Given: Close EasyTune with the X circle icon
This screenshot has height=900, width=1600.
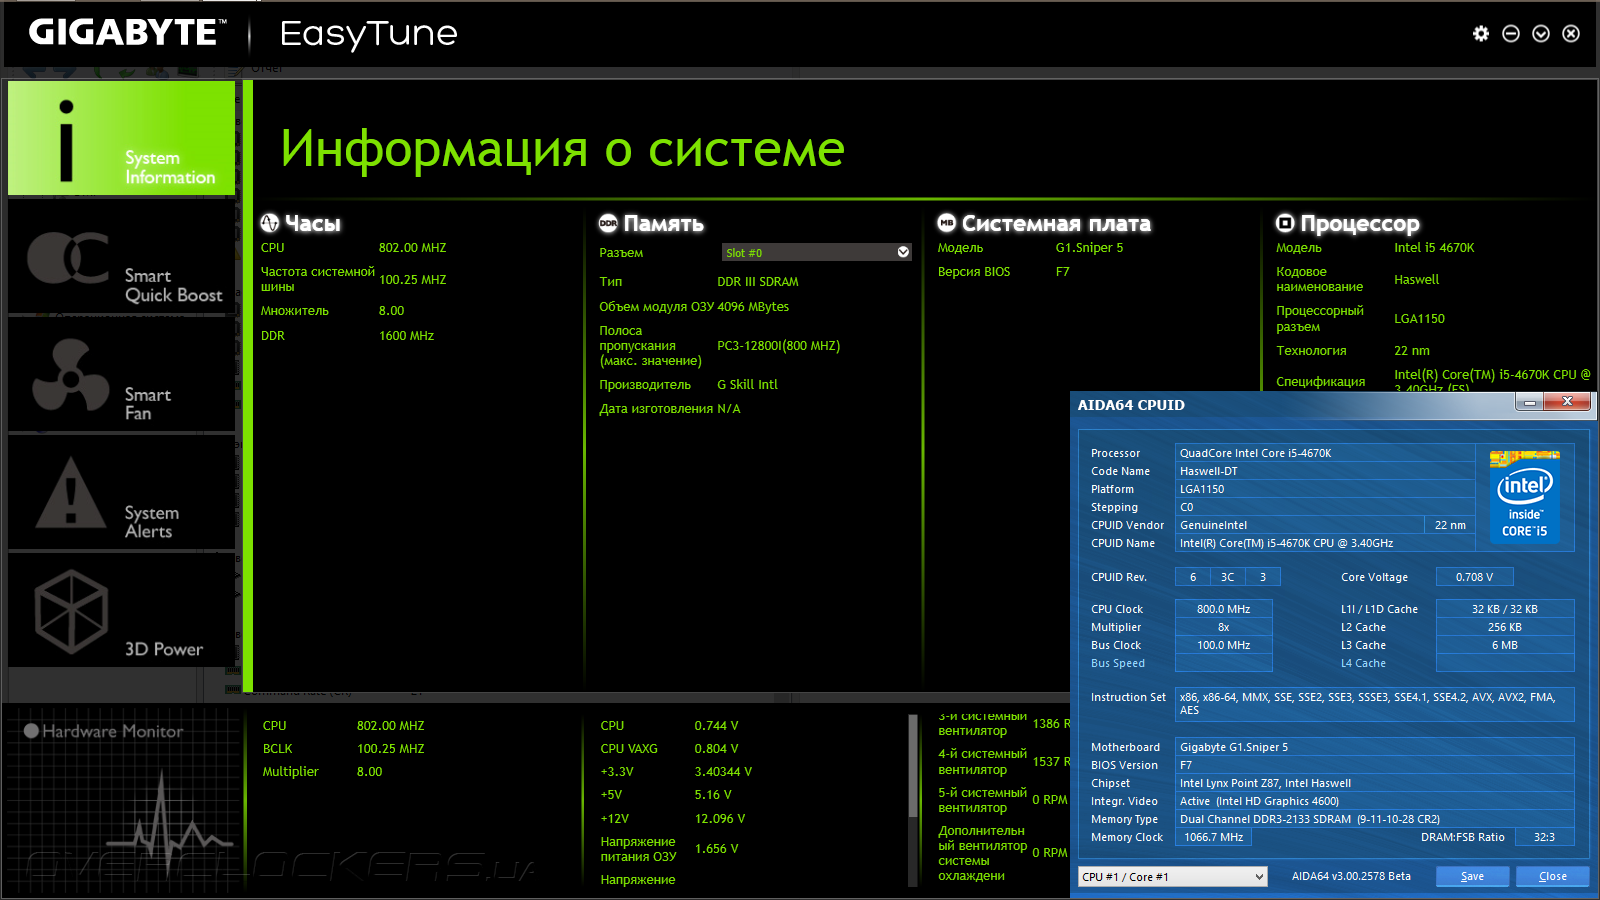Looking at the screenshot, I should 1571,34.
